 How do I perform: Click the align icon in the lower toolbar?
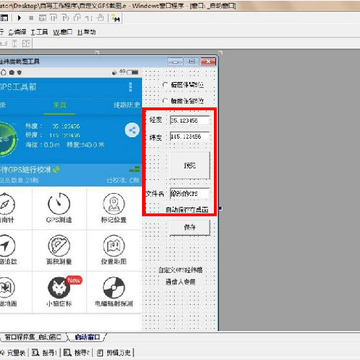coord(15,43)
